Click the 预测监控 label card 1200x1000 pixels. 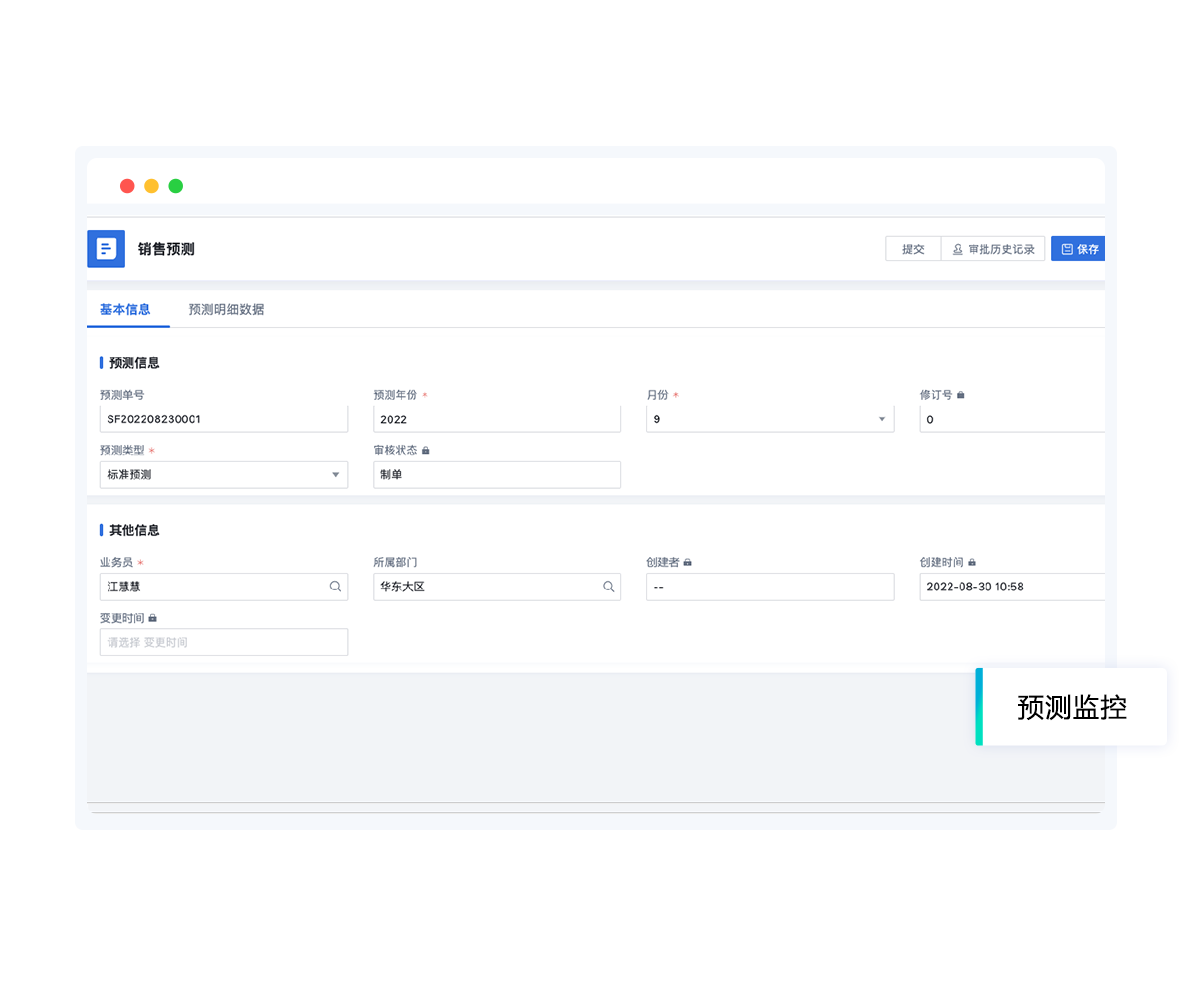(1071, 707)
